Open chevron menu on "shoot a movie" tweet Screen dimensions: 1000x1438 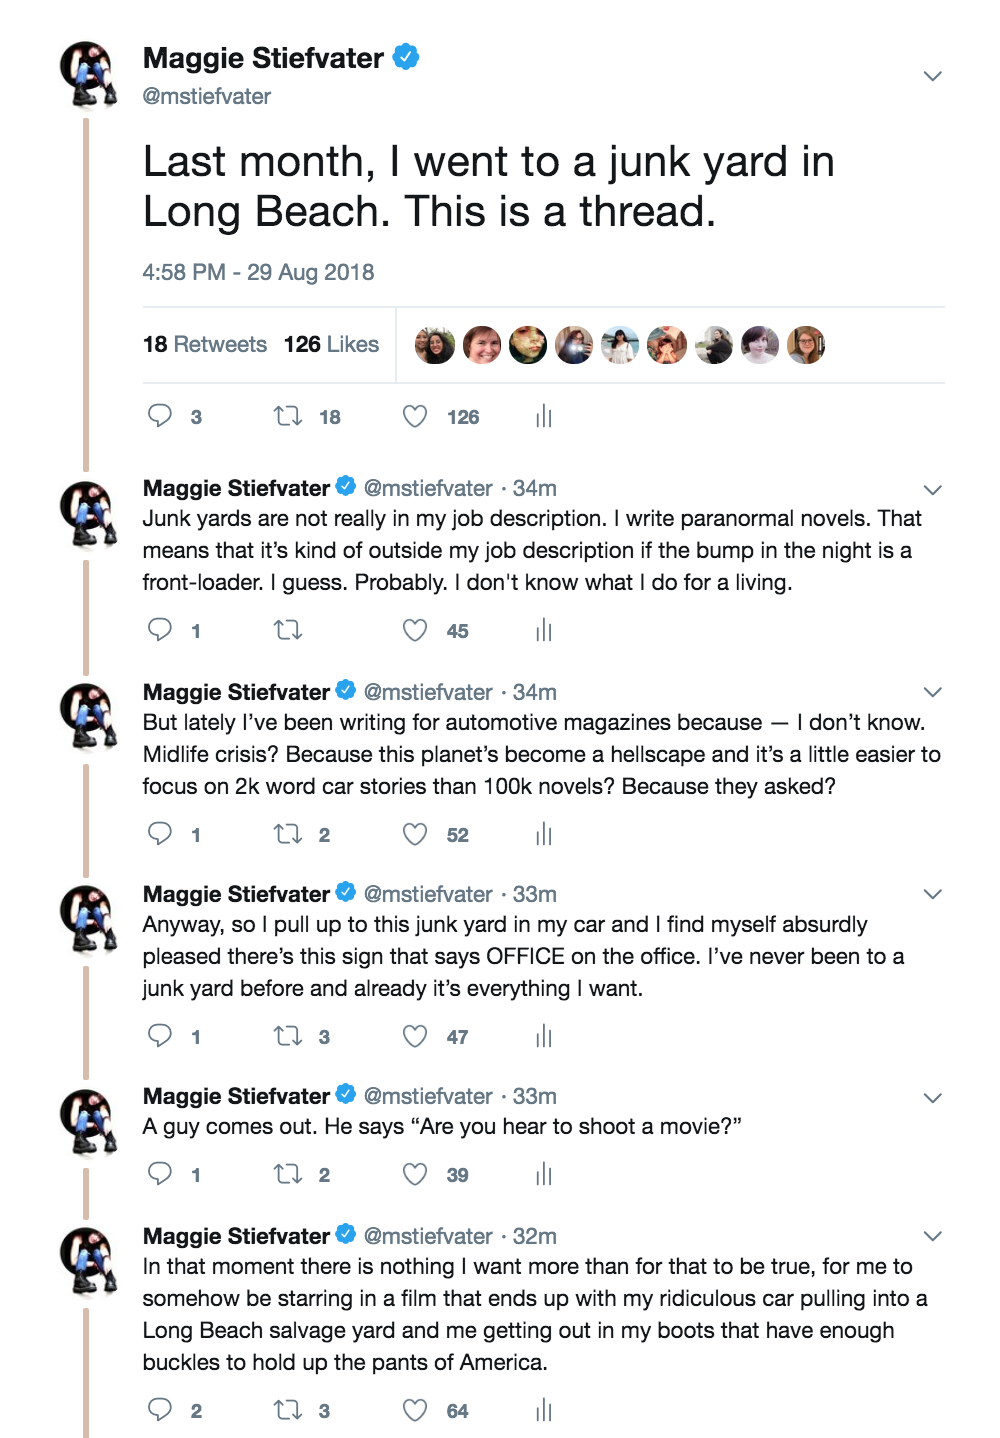(932, 1098)
